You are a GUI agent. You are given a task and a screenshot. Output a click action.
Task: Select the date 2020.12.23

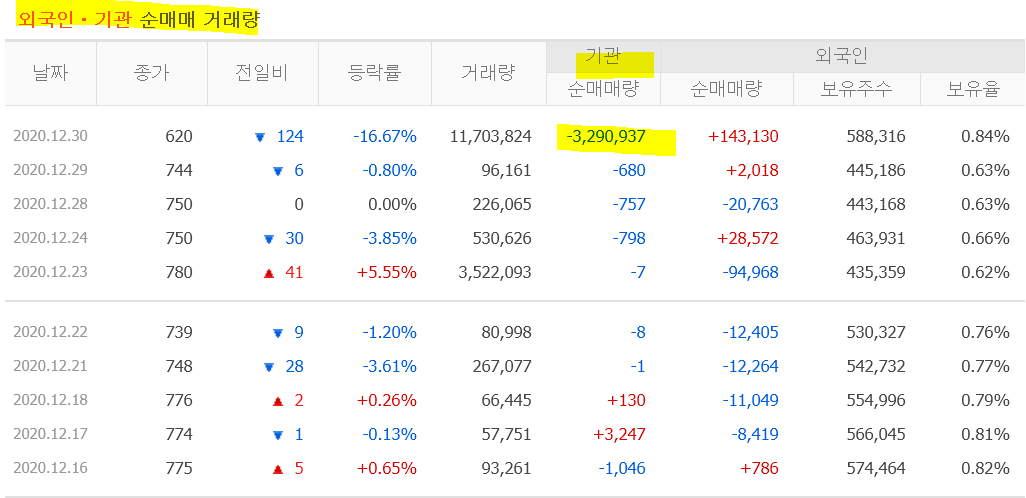tap(50, 272)
